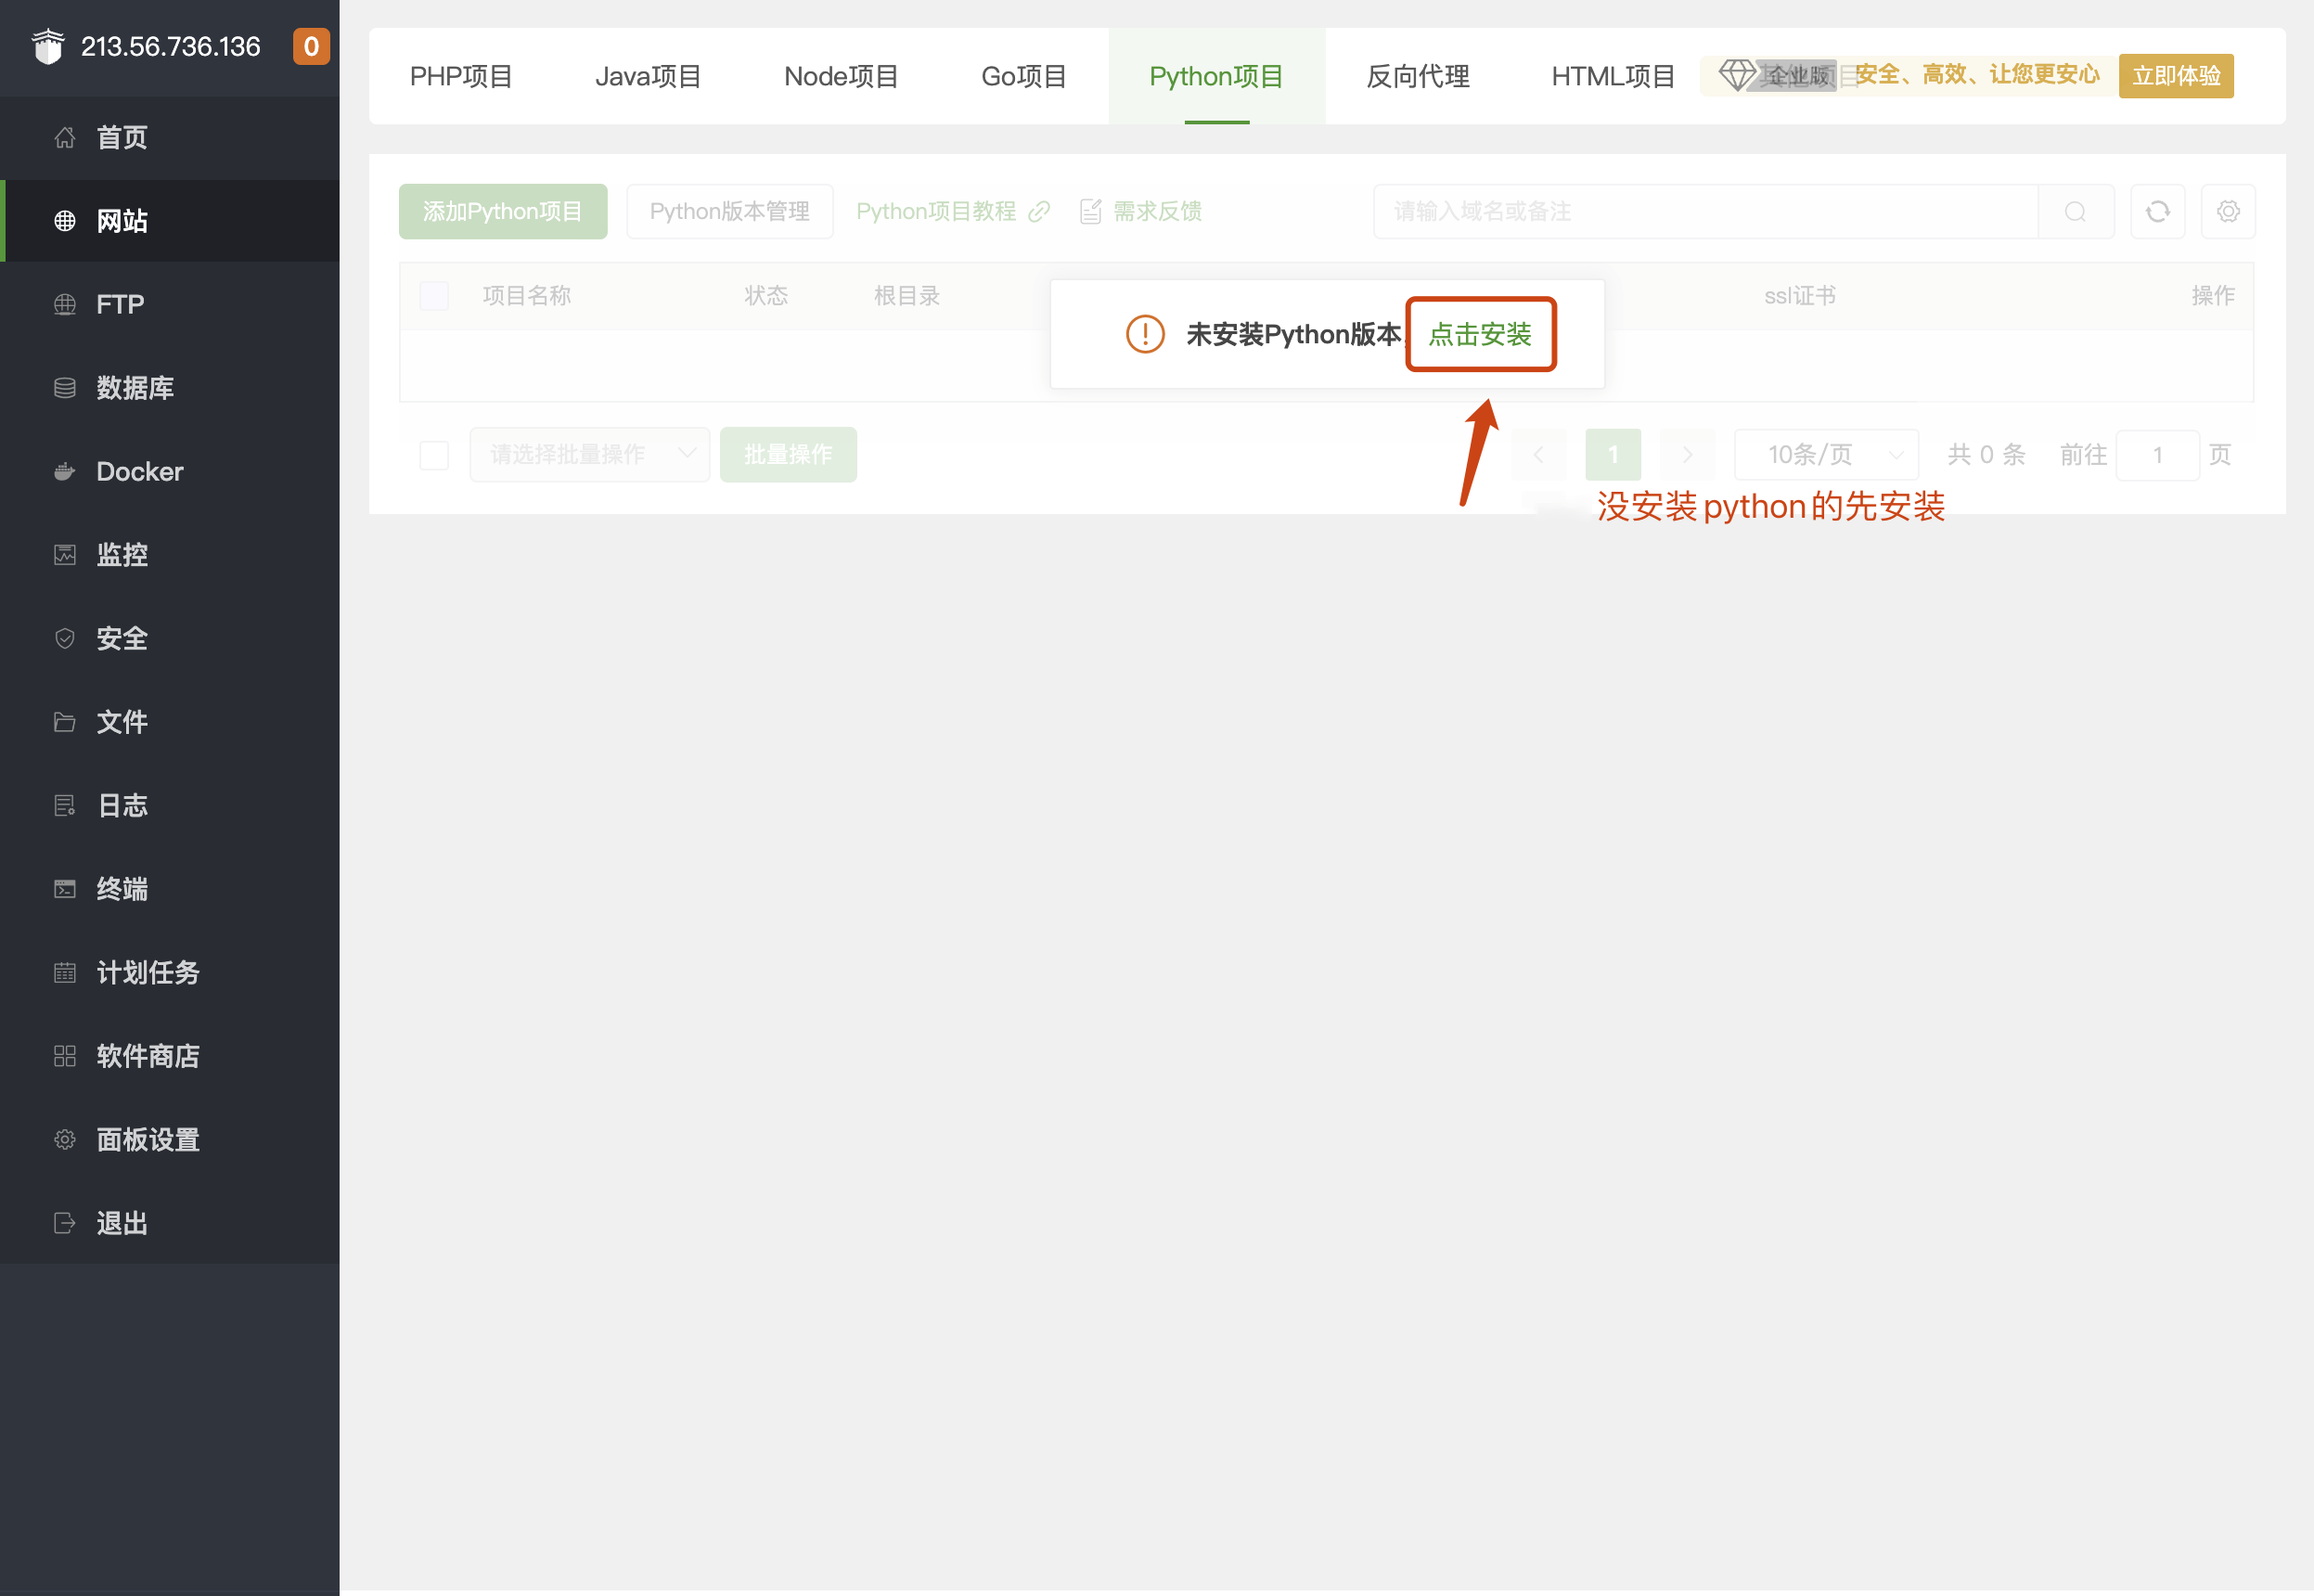Click the log document icon beside 日志
Image resolution: width=2314 pixels, height=1596 pixels.
[x=65, y=805]
